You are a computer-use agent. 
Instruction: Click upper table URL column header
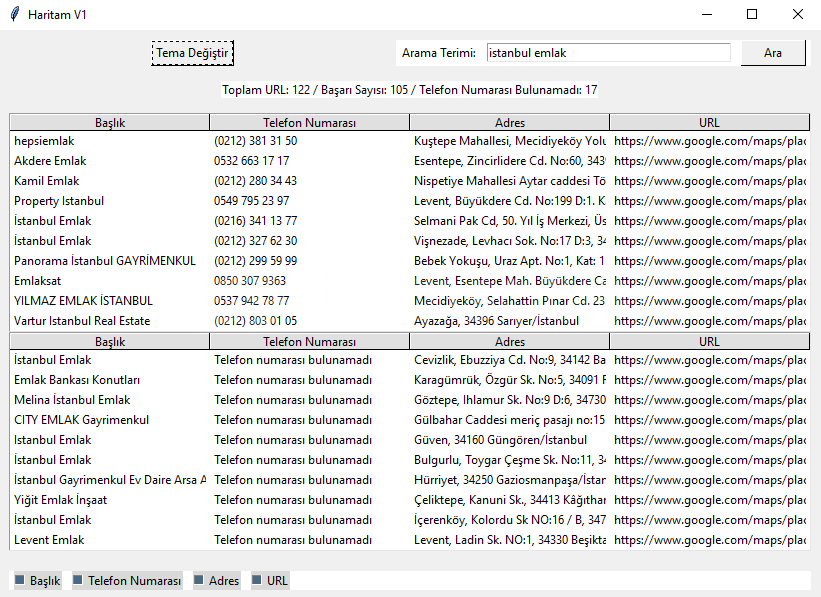point(709,123)
